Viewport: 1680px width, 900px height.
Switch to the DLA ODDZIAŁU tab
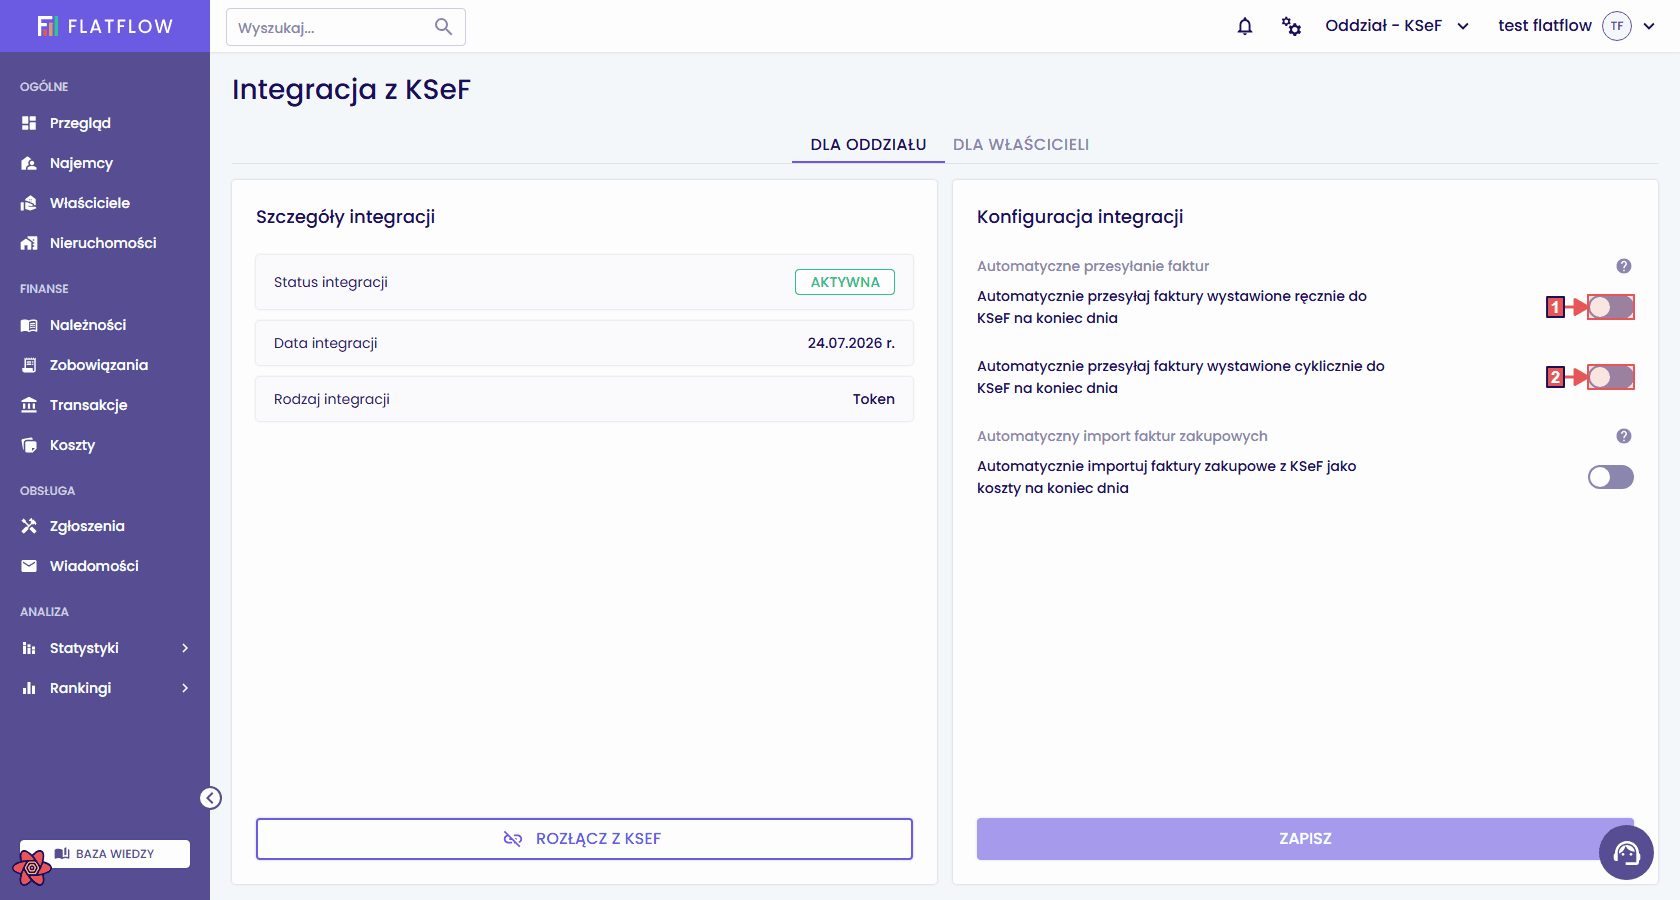[x=868, y=145]
